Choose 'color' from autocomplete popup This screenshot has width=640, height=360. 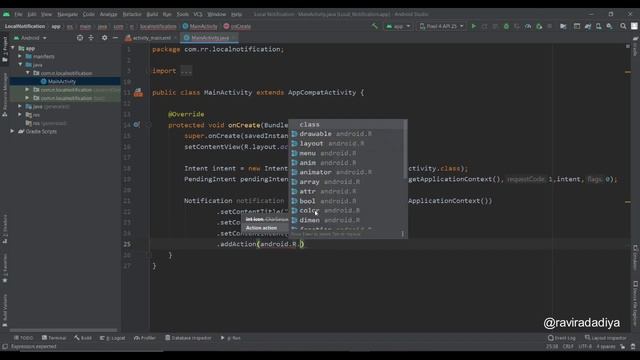(x=347, y=211)
